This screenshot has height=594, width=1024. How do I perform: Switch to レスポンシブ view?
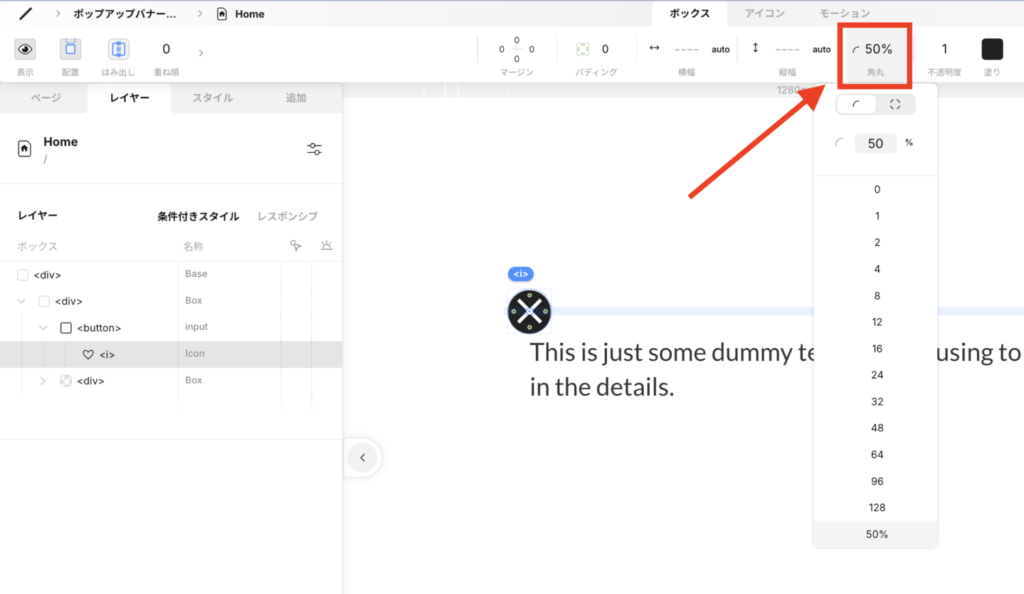[x=287, y=216]
